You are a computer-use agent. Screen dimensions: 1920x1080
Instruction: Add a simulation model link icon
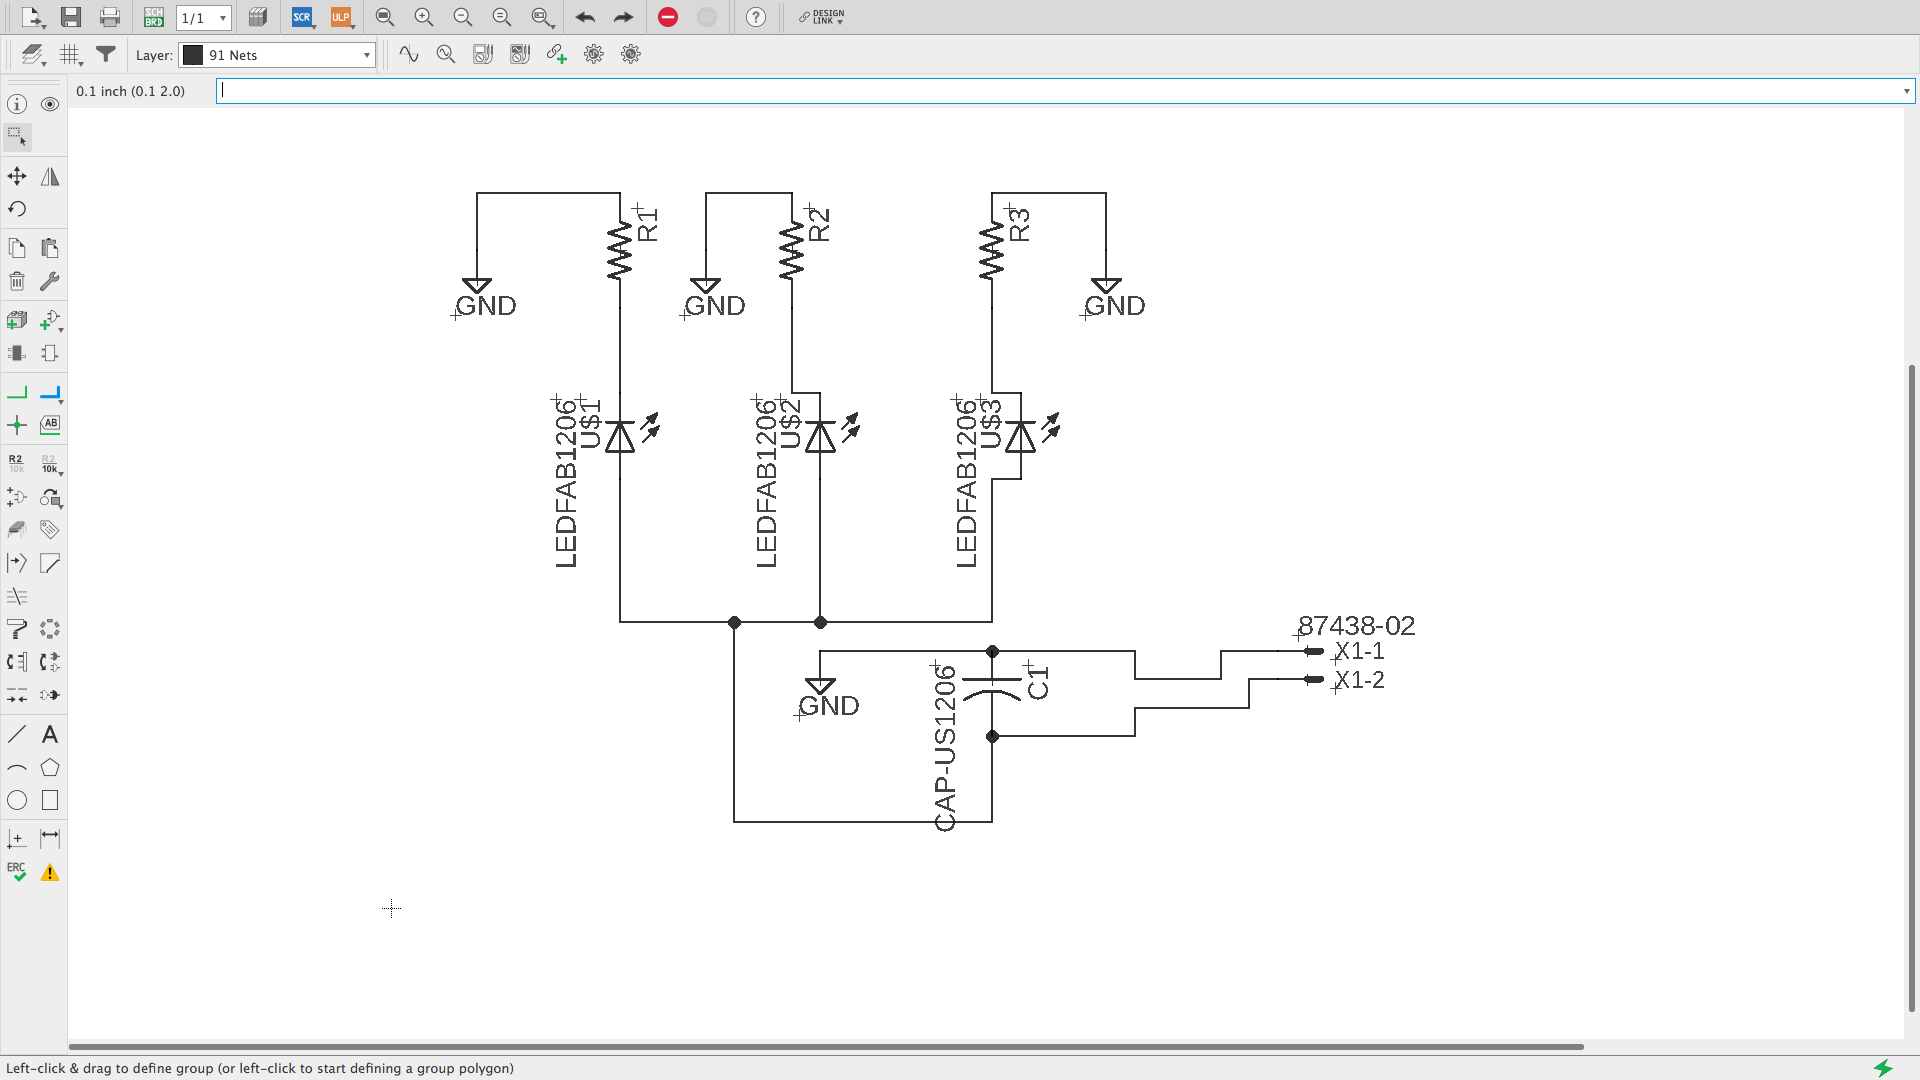coord(557,54)
